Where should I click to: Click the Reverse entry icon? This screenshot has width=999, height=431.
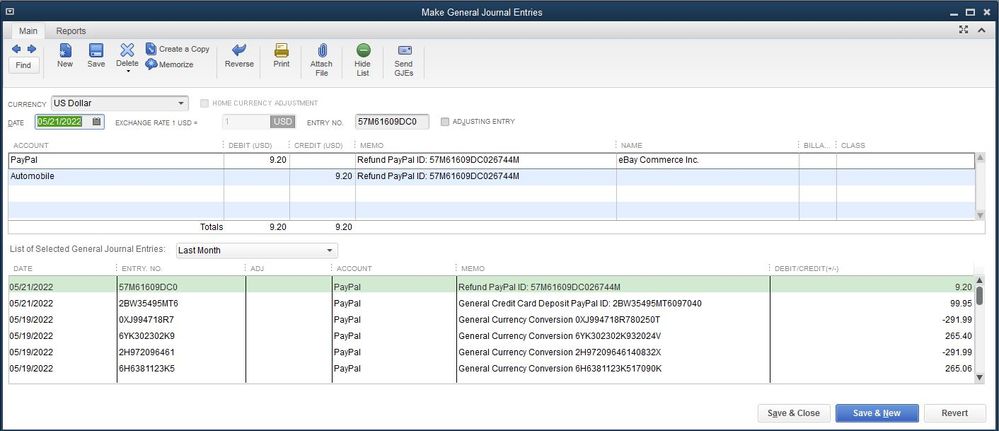click(239, 54)
